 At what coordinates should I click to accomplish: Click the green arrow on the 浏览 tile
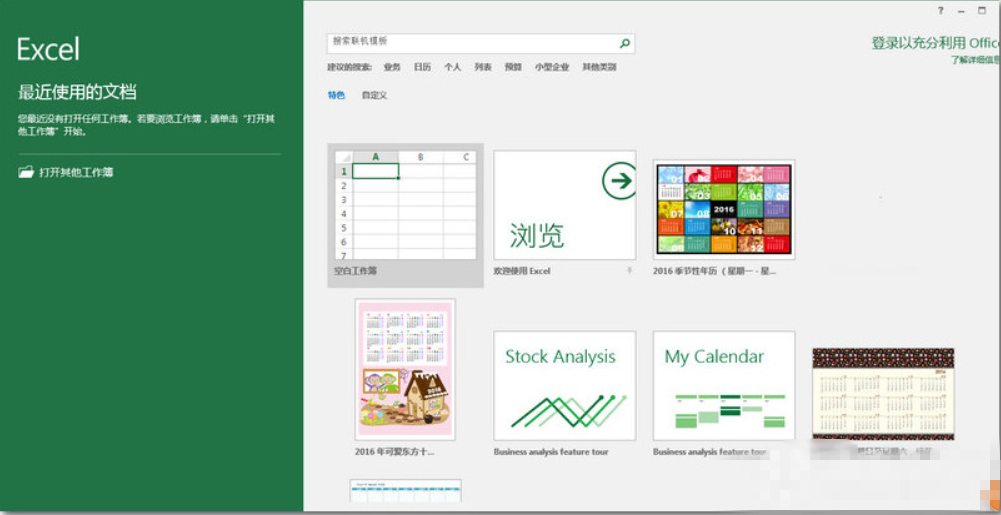[x=619, y=181]
